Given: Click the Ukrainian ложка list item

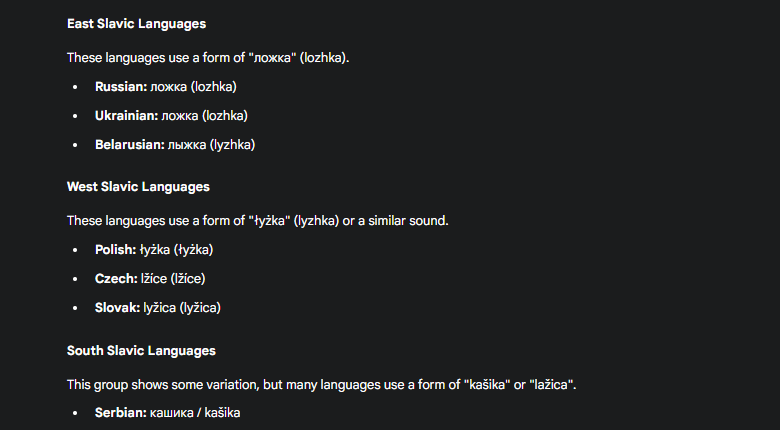Looking at the screenshot, I should tap(171, 115).
